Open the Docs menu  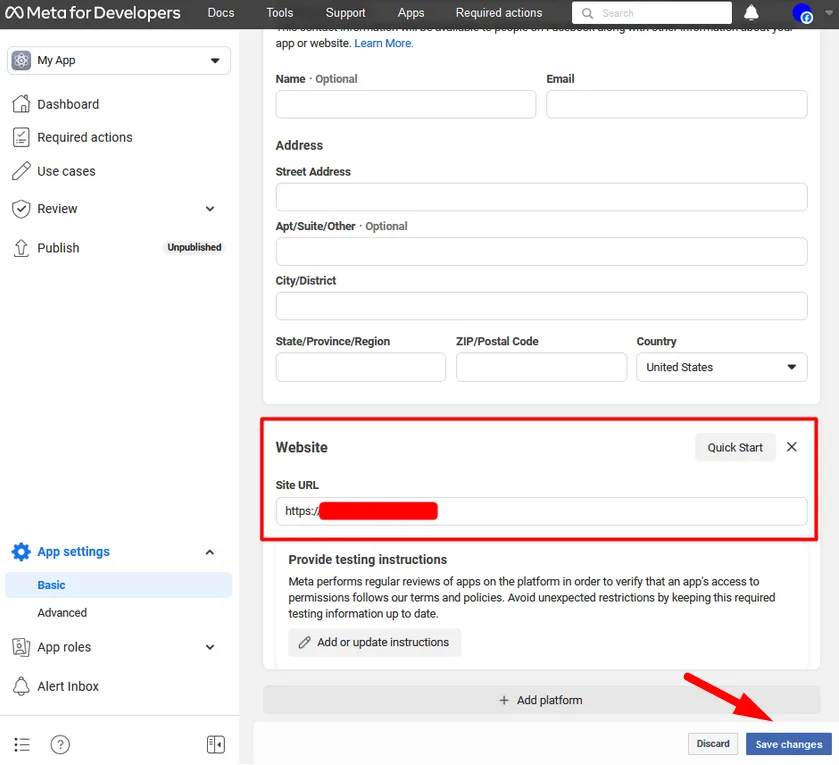coord(220,13)
